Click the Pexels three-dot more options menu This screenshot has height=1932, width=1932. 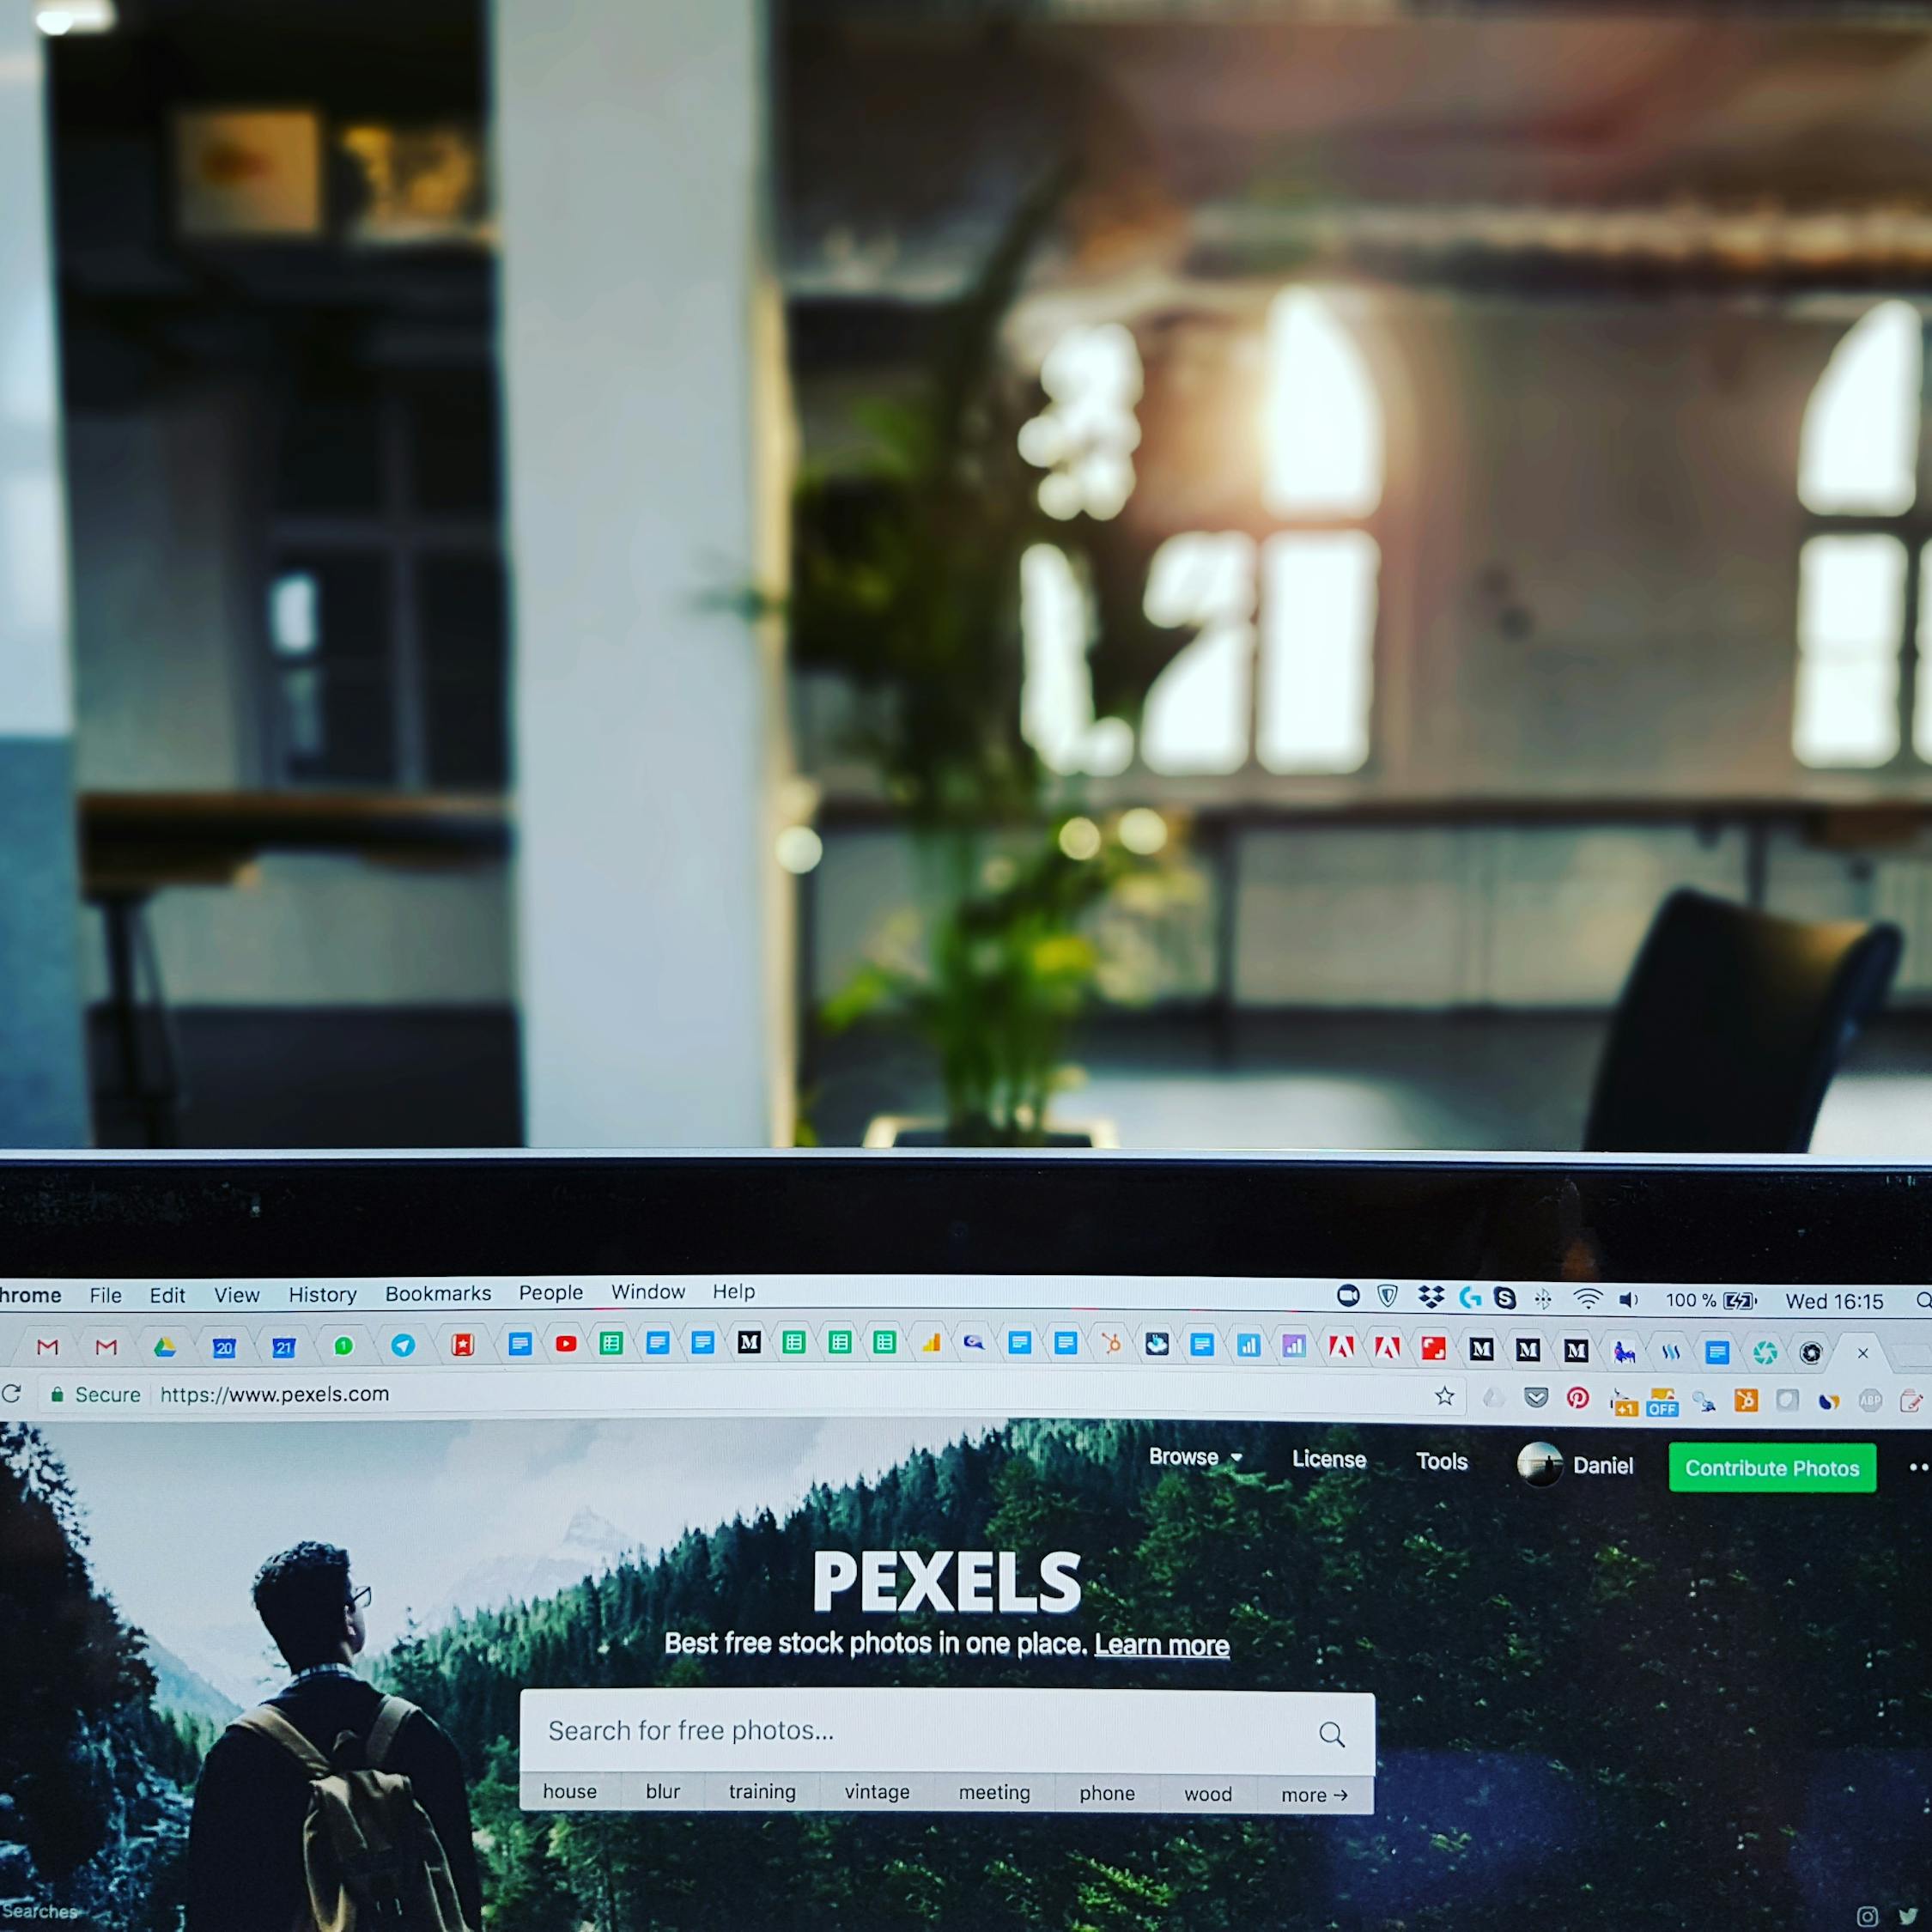tap(1916, 1468)
